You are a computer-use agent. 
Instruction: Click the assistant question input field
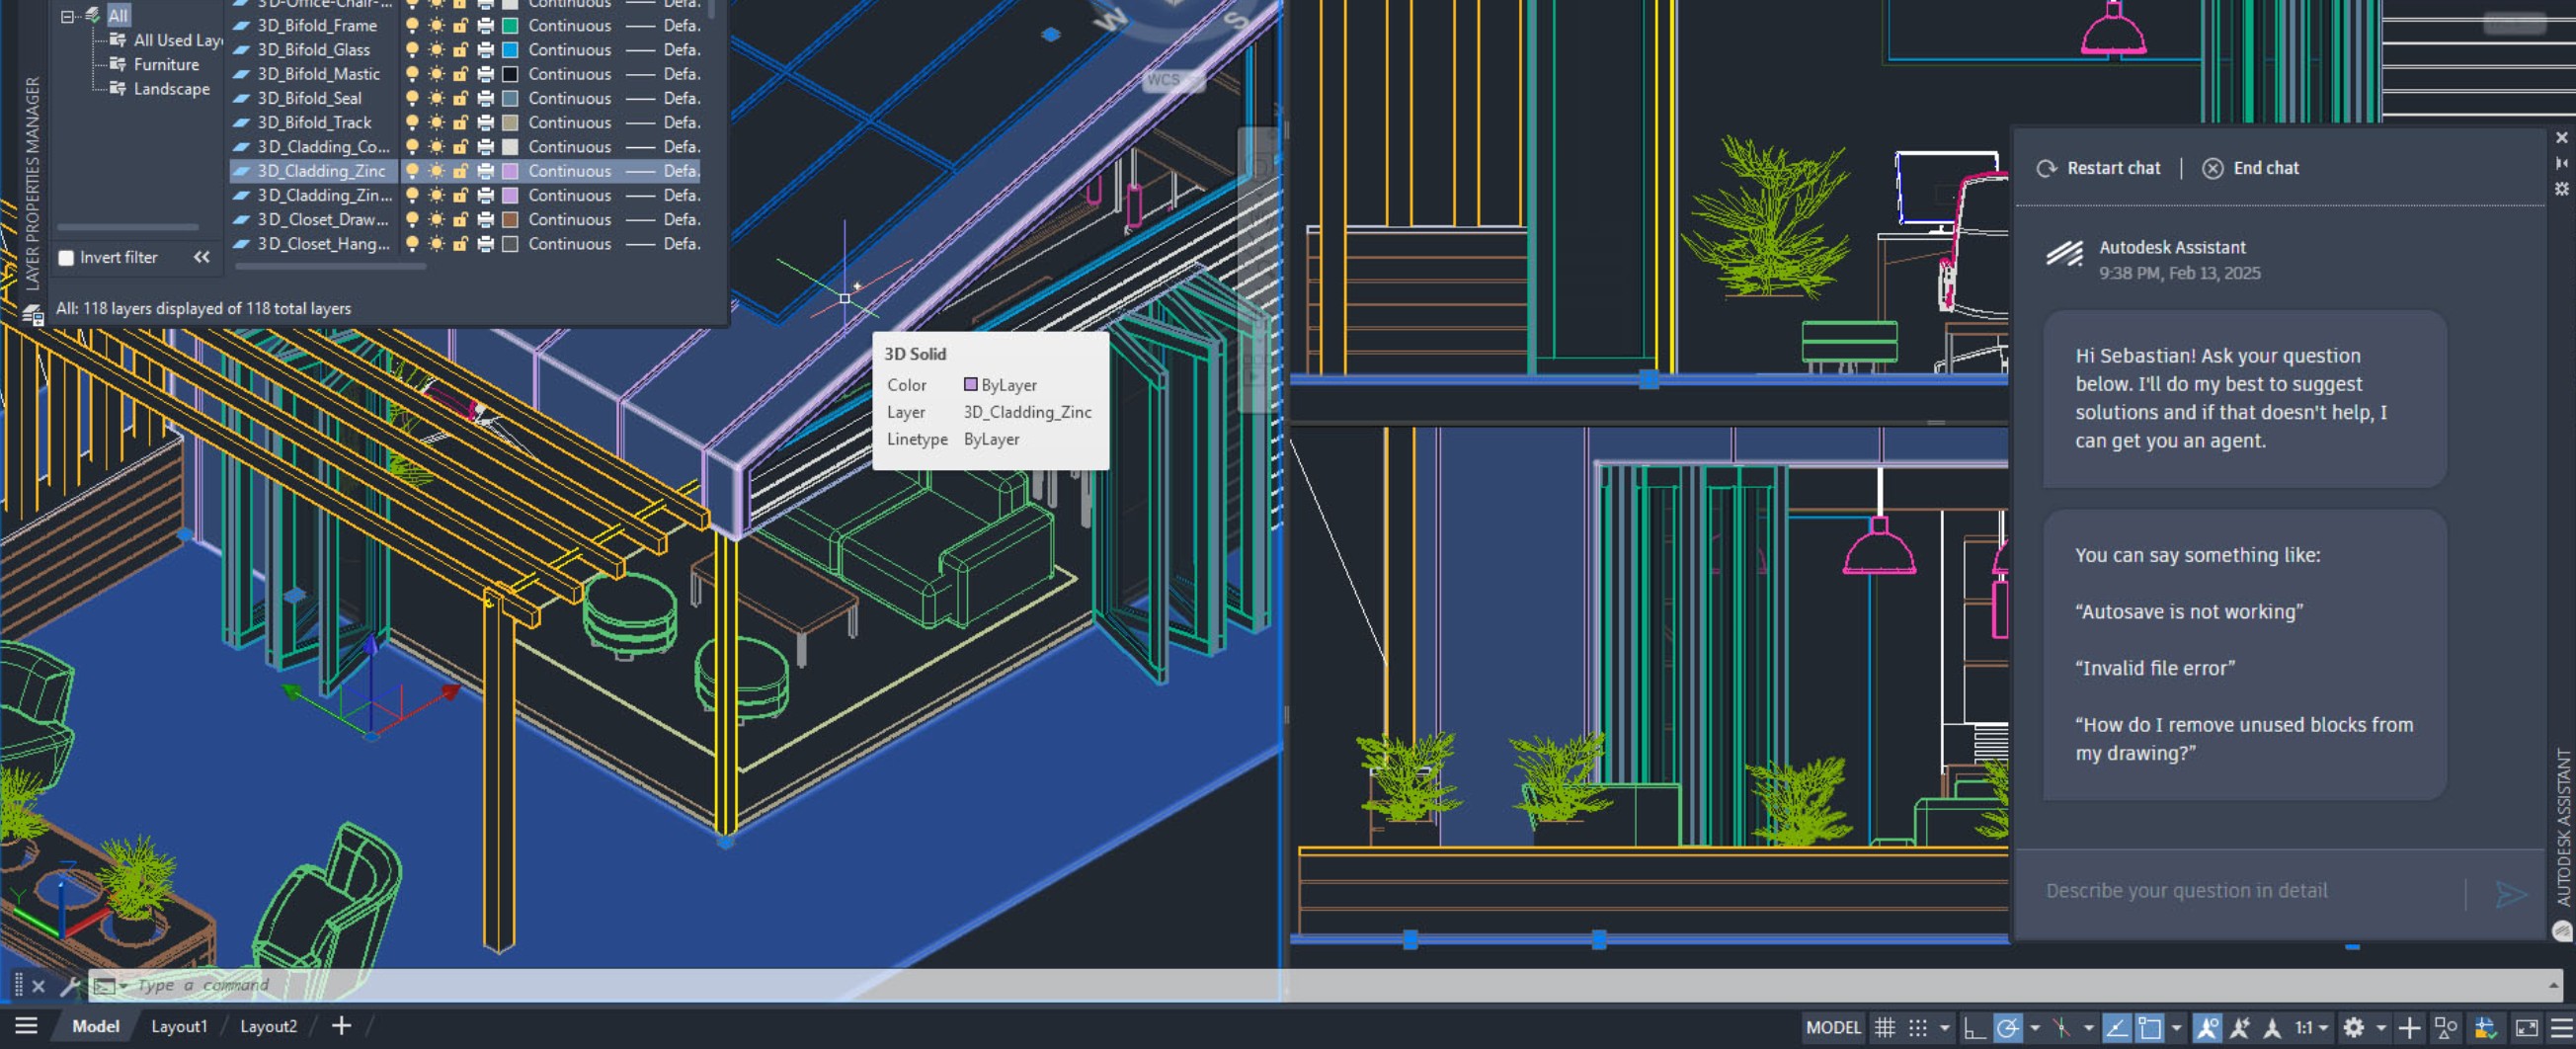2240,890
